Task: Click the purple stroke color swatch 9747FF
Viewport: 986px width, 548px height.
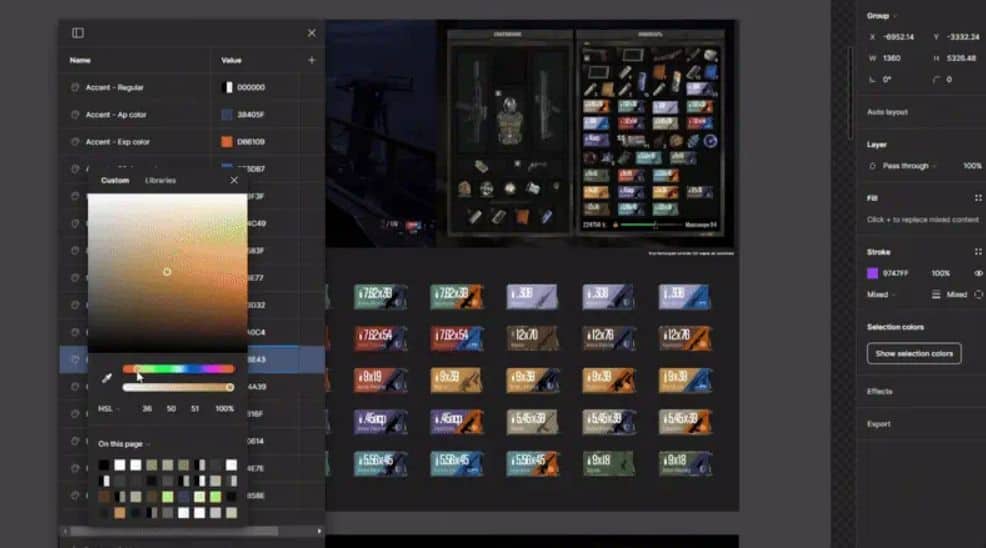Action: point(873,273)
